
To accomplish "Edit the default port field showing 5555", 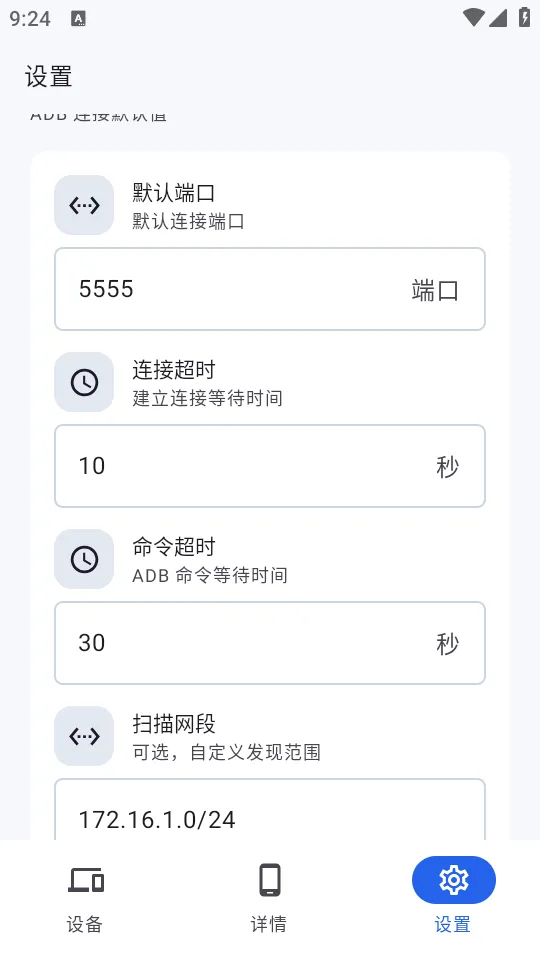I will (x=270, y=289).
